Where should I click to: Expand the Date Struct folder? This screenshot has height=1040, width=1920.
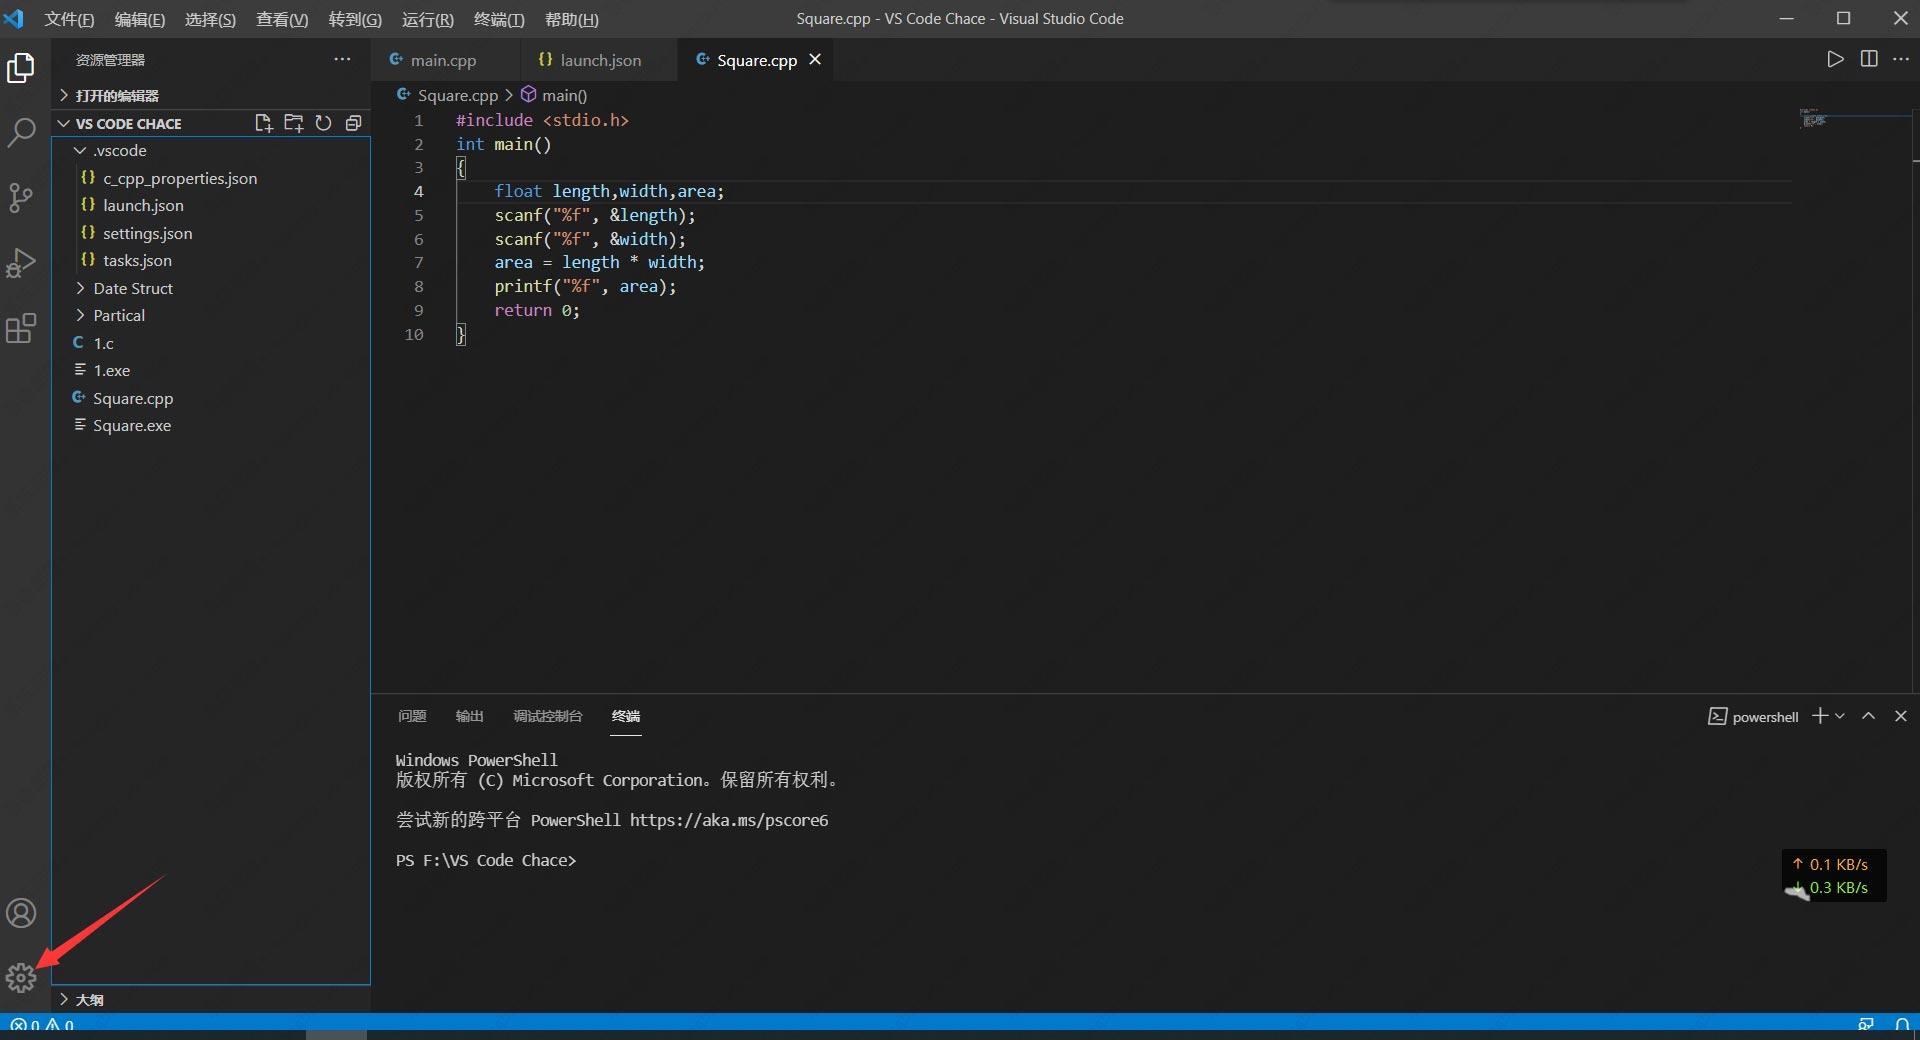(132, 288)
